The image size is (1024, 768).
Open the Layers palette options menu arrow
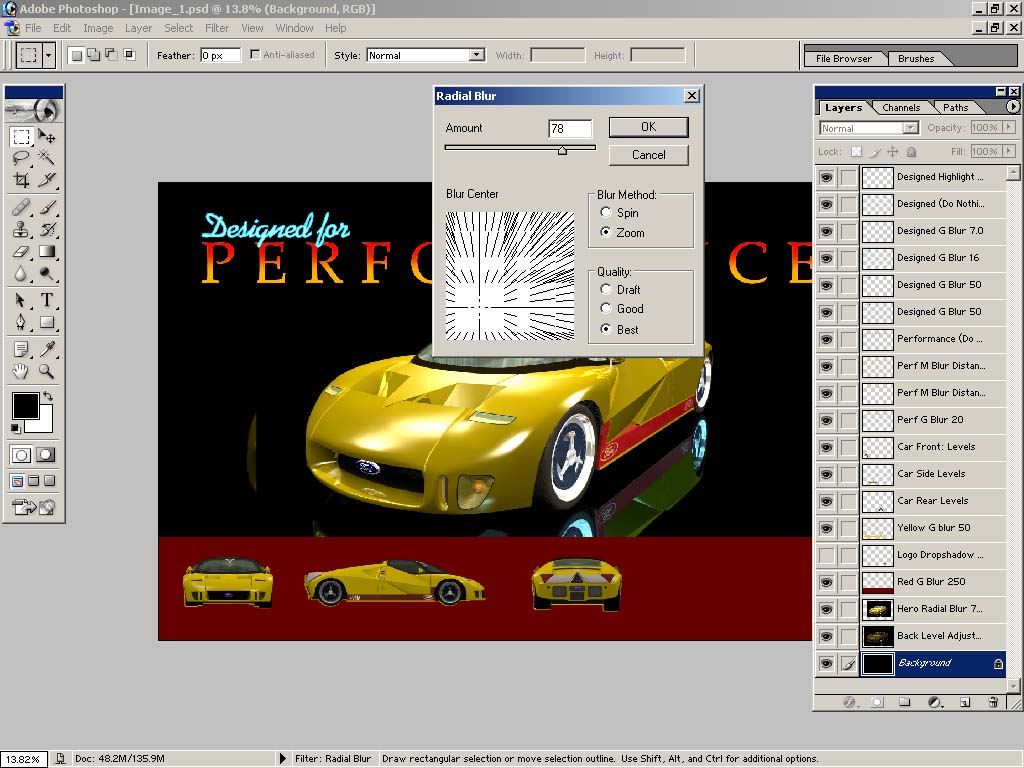point(1012,107)
